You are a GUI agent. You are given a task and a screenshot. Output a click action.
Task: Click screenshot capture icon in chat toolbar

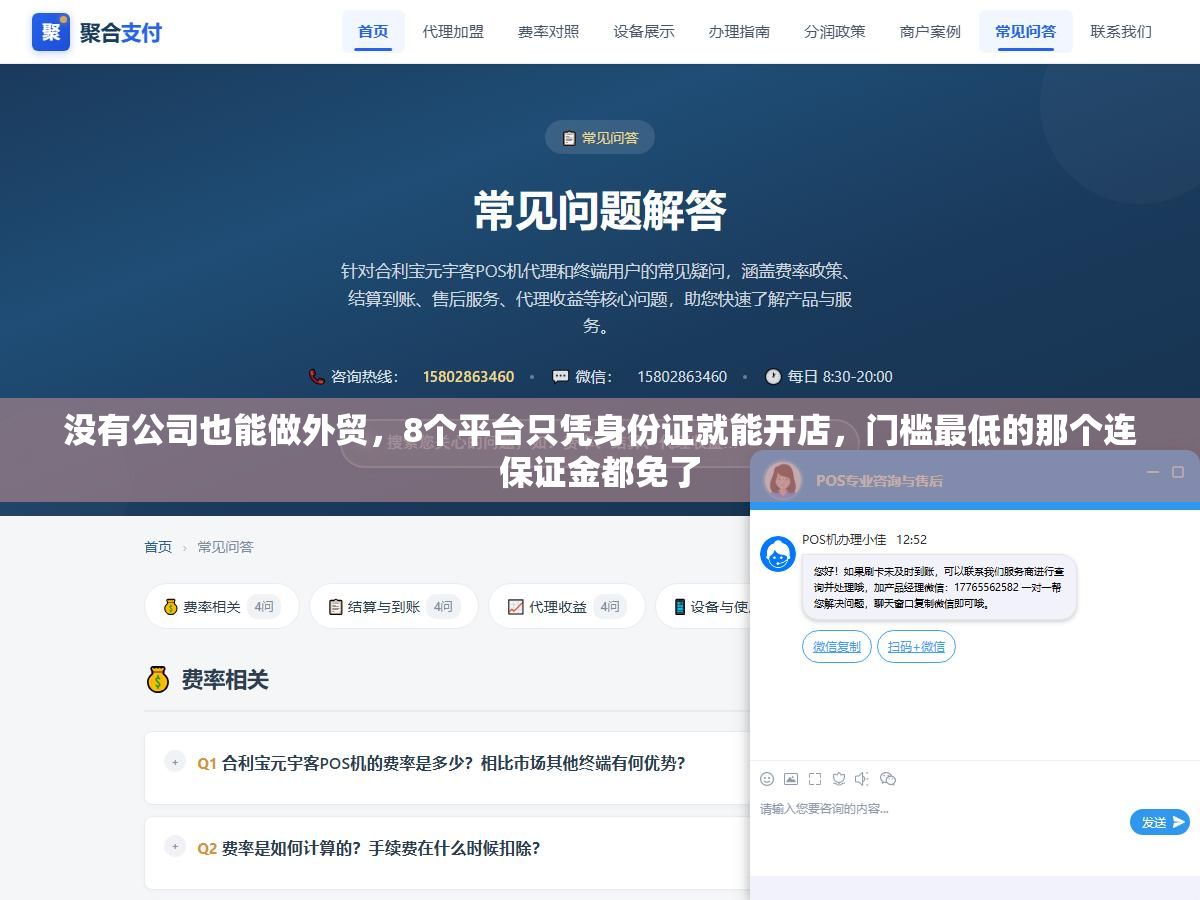815,779
